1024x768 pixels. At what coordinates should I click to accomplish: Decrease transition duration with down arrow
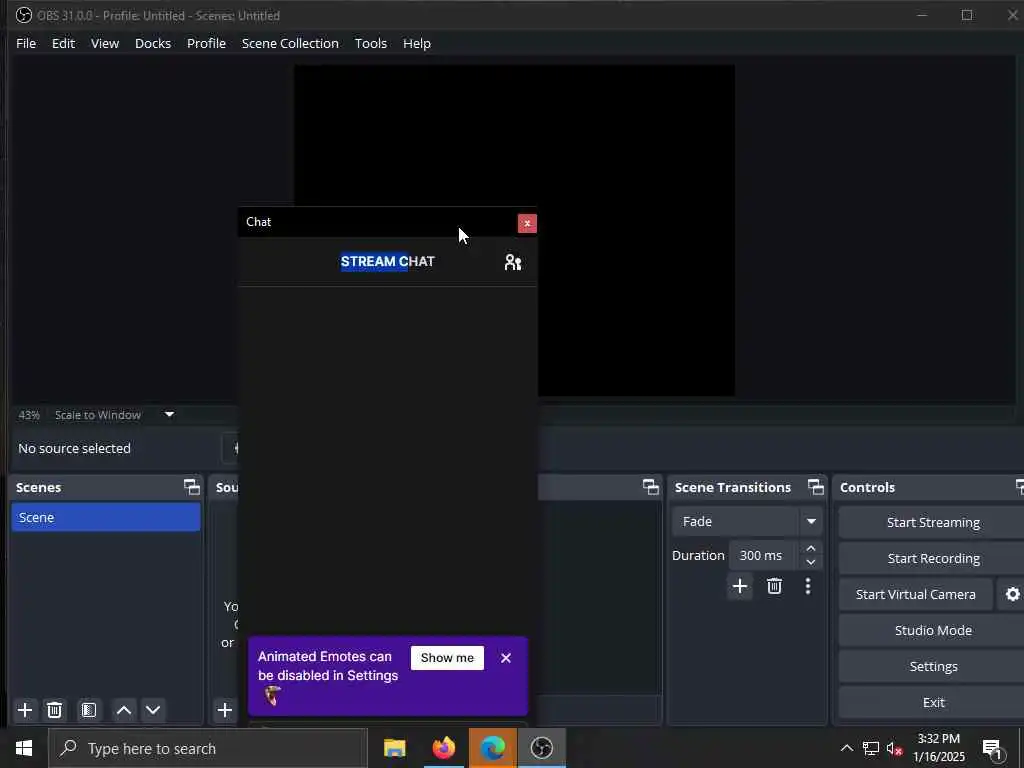(810, 562)
